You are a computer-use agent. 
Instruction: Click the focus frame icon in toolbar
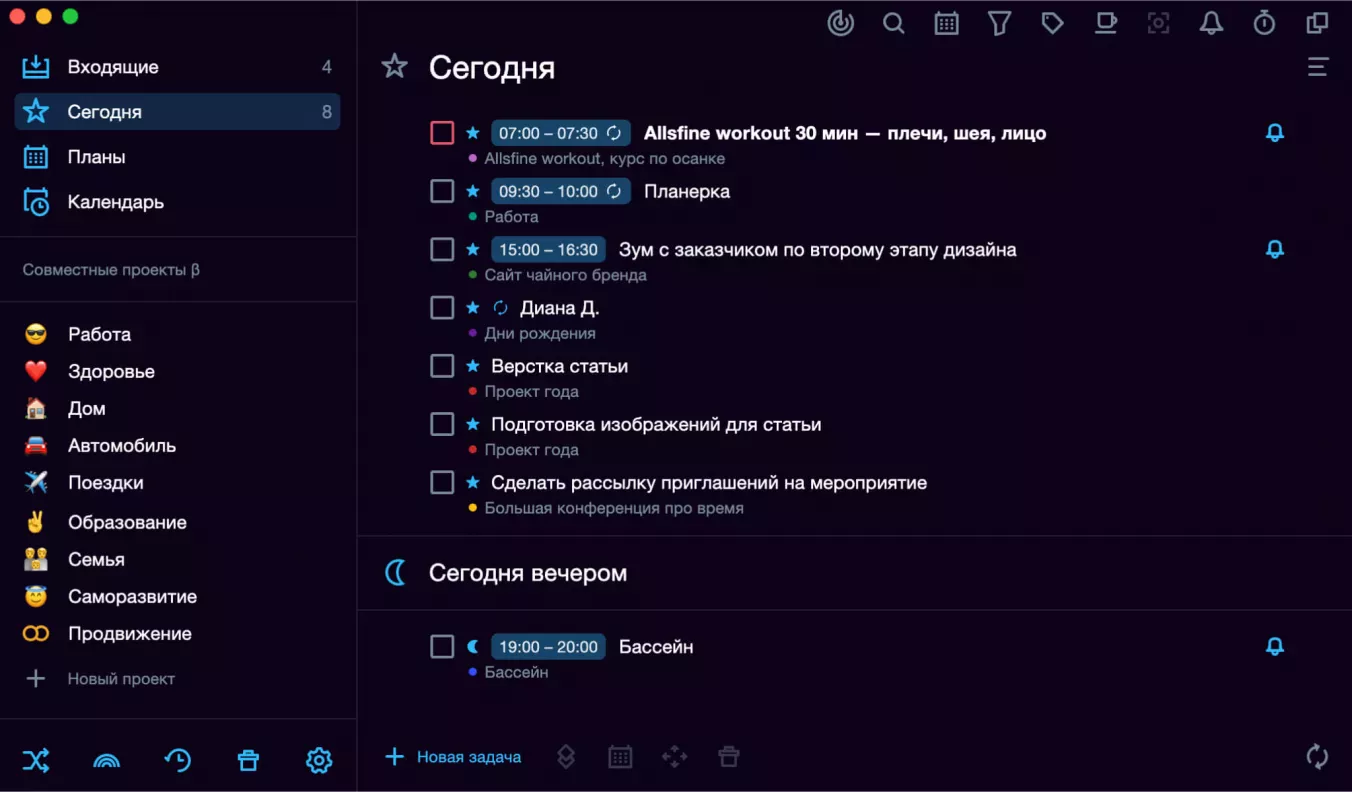(1158, 23)
